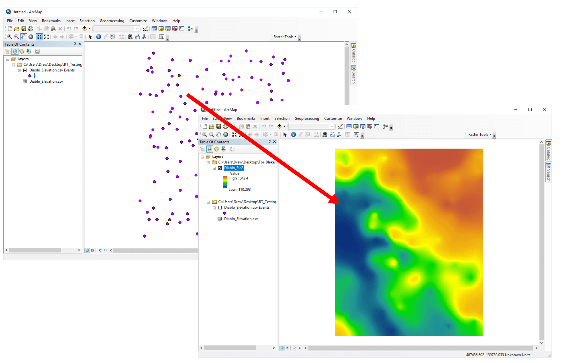Click List By Source icon in front table of contents
The image size is (567, 363).
(209, 149)
